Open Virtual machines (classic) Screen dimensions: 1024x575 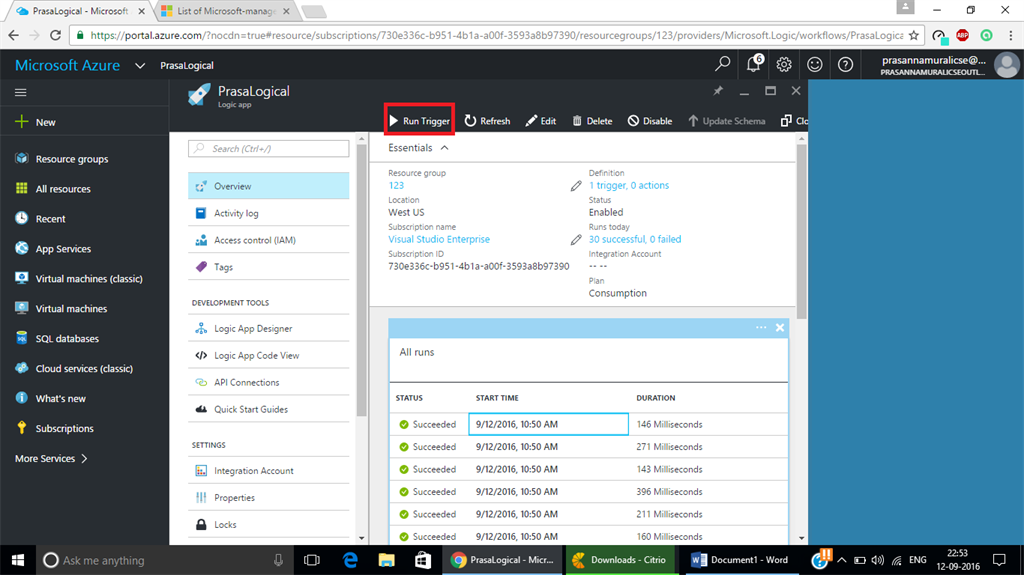[79, 278]
